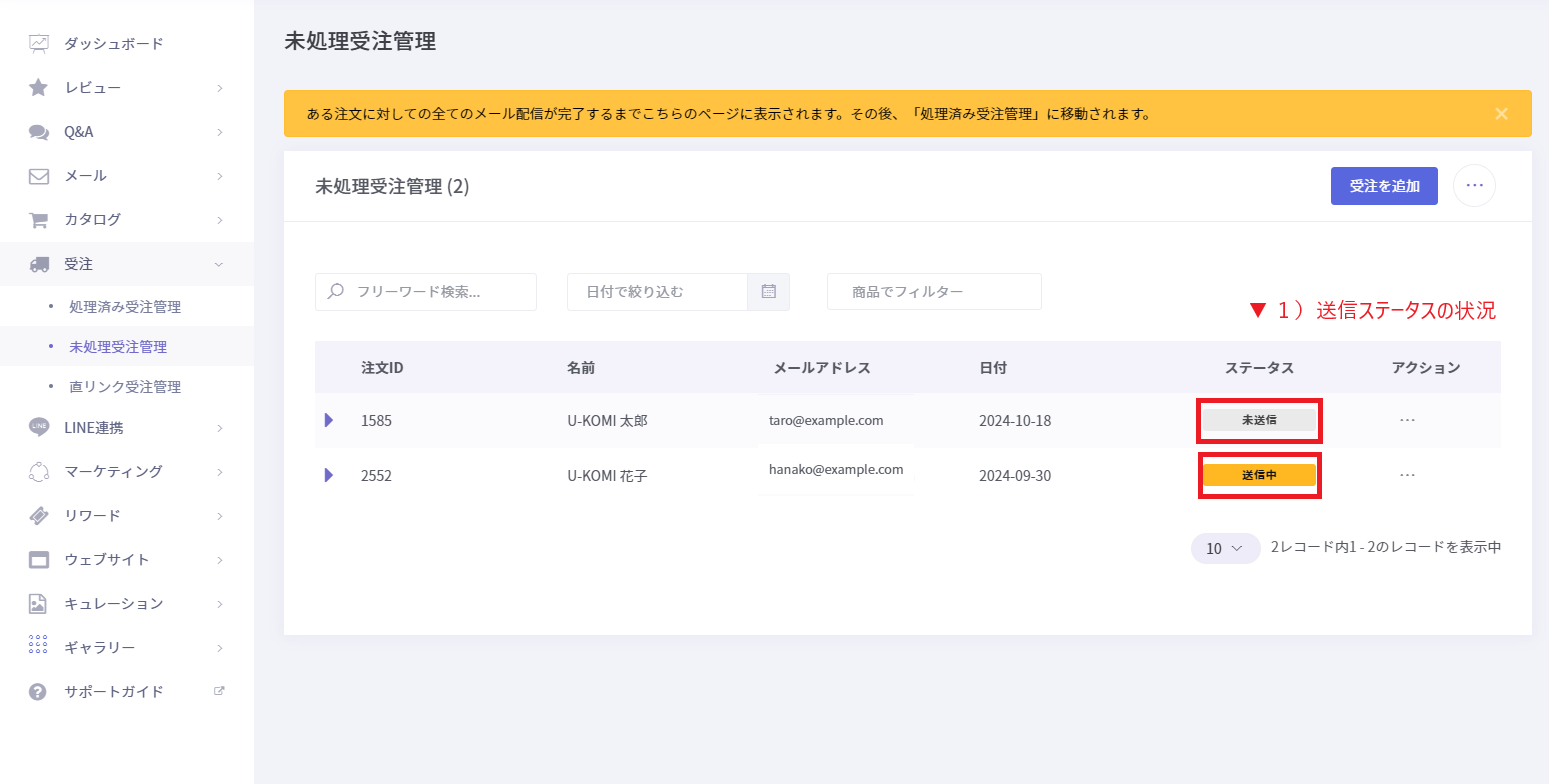Expand row details for order 1585
The height and width of the screenshot is (784, 1549).
(329, 420)
